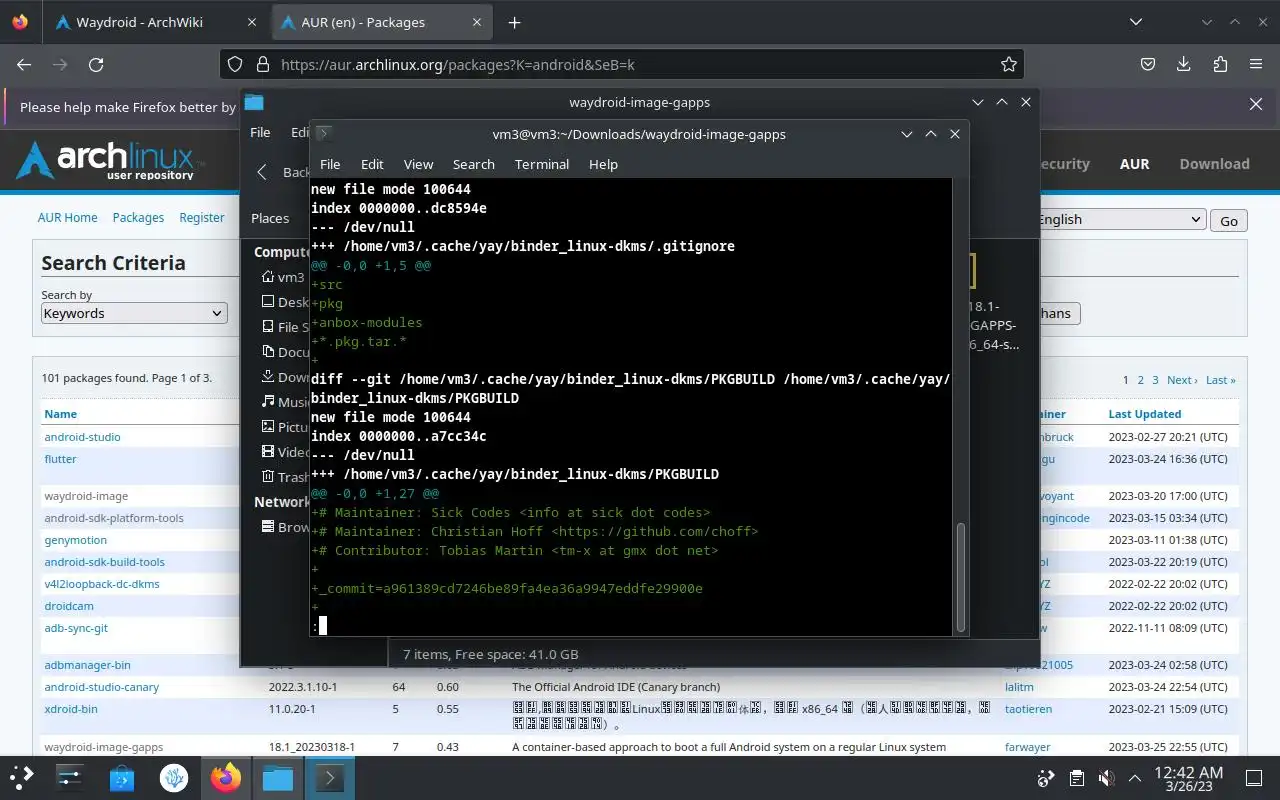
Task: Open the xdroid-bin package link
Action: pos(71,709)
